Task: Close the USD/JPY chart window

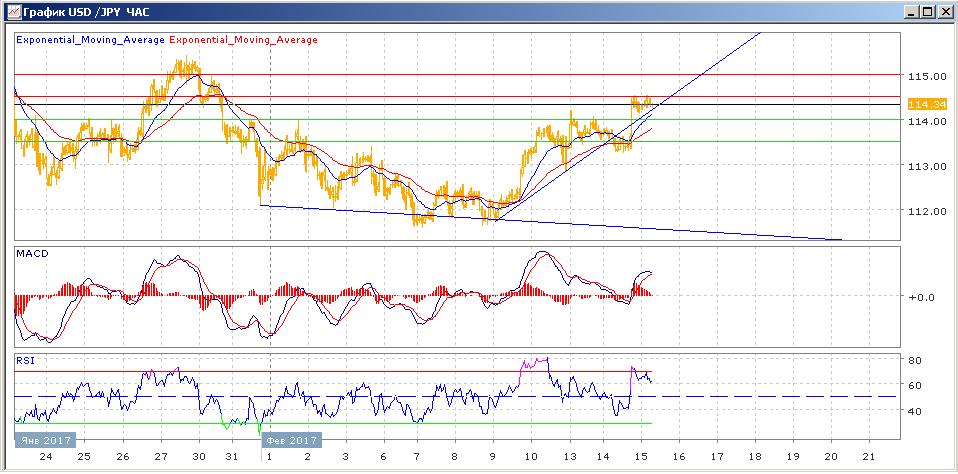Action: (944, 13)
